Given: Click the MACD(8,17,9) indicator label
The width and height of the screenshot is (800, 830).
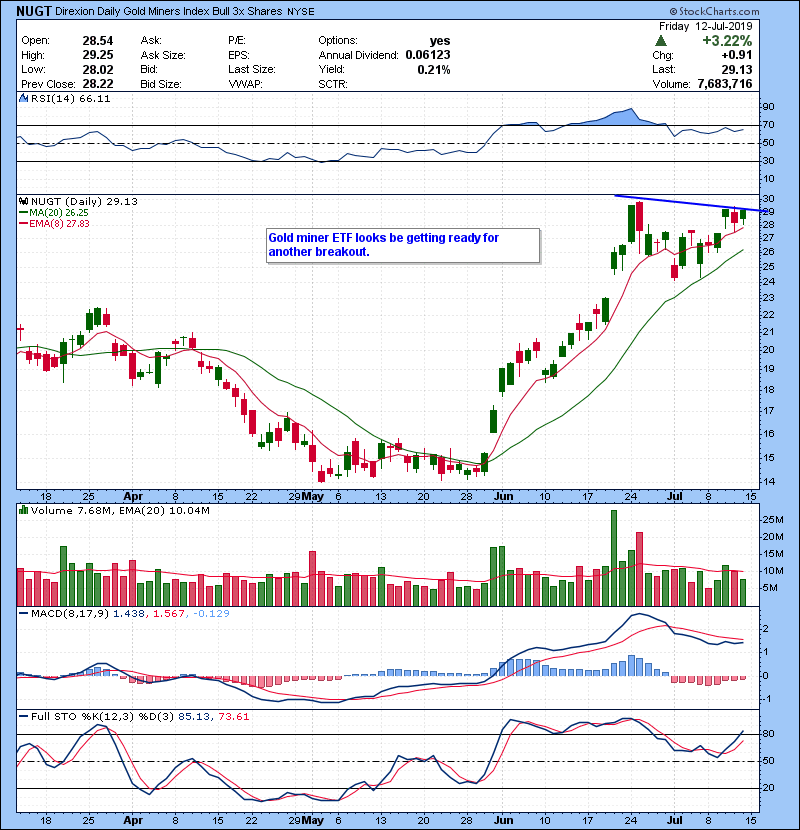Looking at the screenshot, I should point(70,614).
